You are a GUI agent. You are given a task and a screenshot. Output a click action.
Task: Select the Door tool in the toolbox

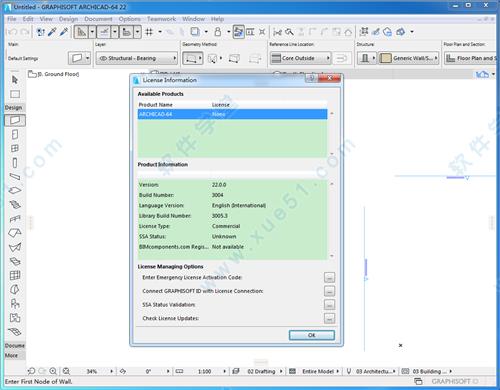[x=15, y=134]
